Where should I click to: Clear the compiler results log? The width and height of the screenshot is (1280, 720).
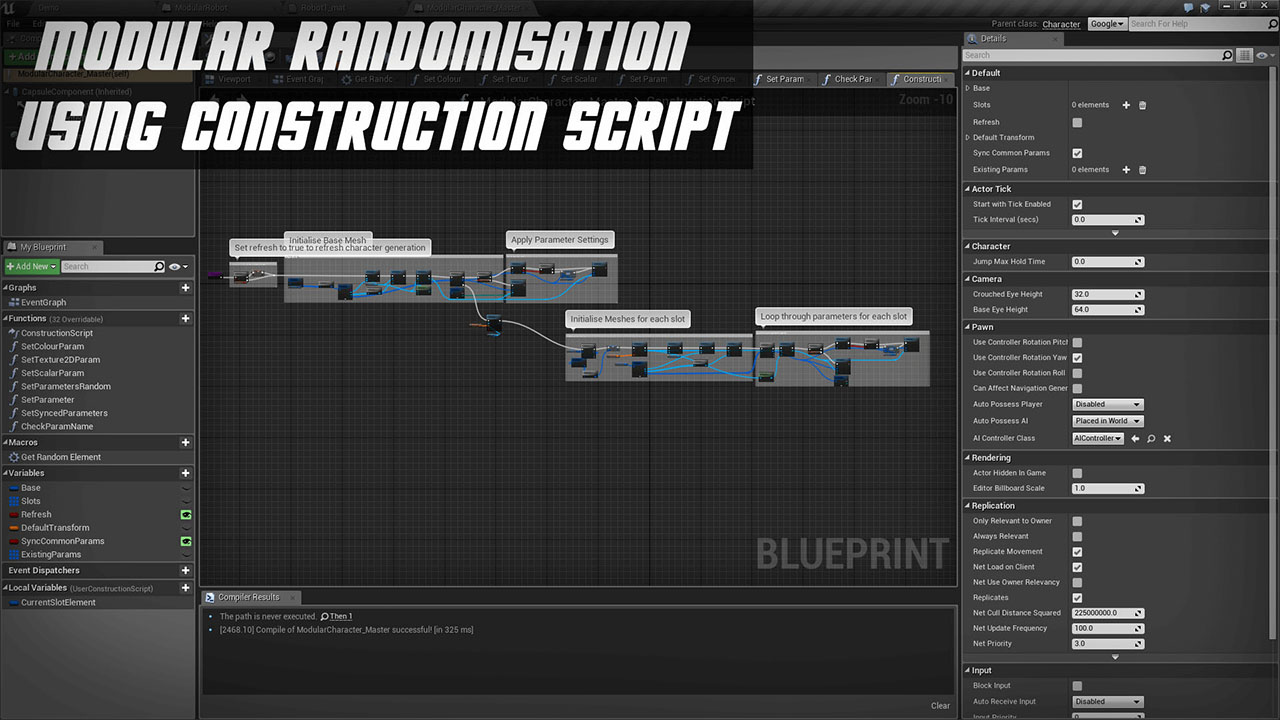coord(940,706)
